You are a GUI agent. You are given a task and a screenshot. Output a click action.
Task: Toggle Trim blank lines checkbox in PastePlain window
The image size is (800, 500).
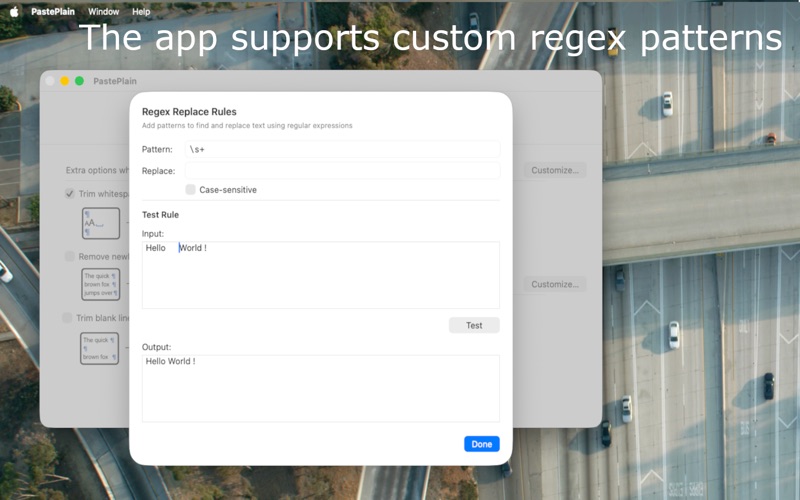[x=67, y=318]
